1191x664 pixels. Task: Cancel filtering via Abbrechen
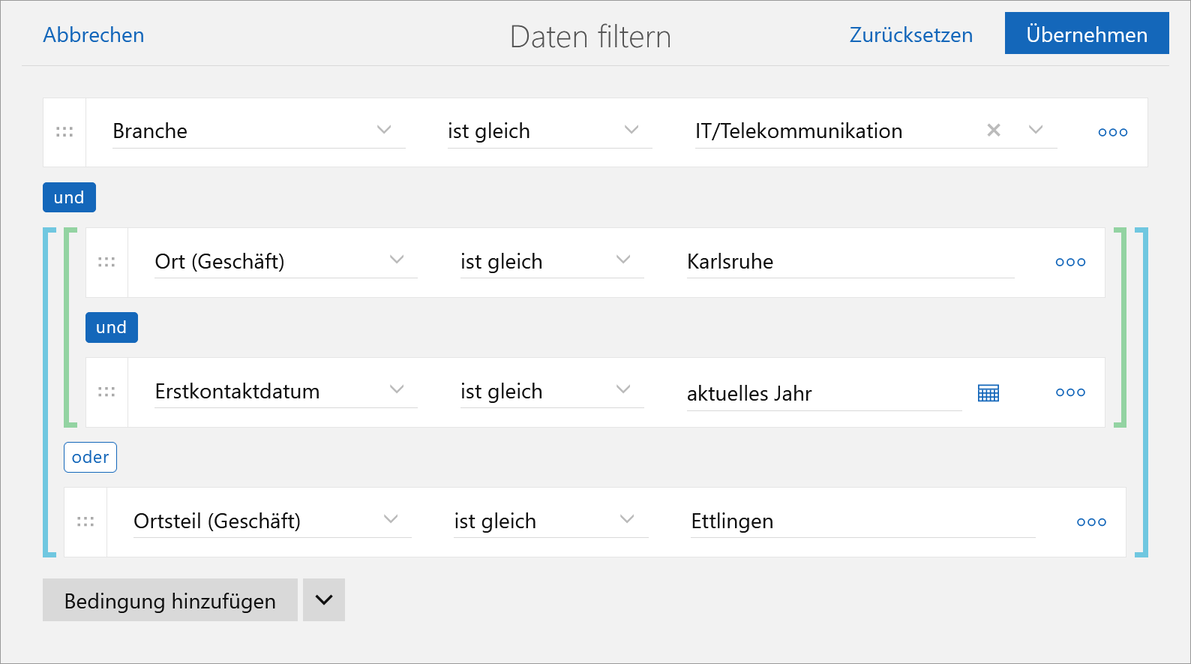point(93,34)
